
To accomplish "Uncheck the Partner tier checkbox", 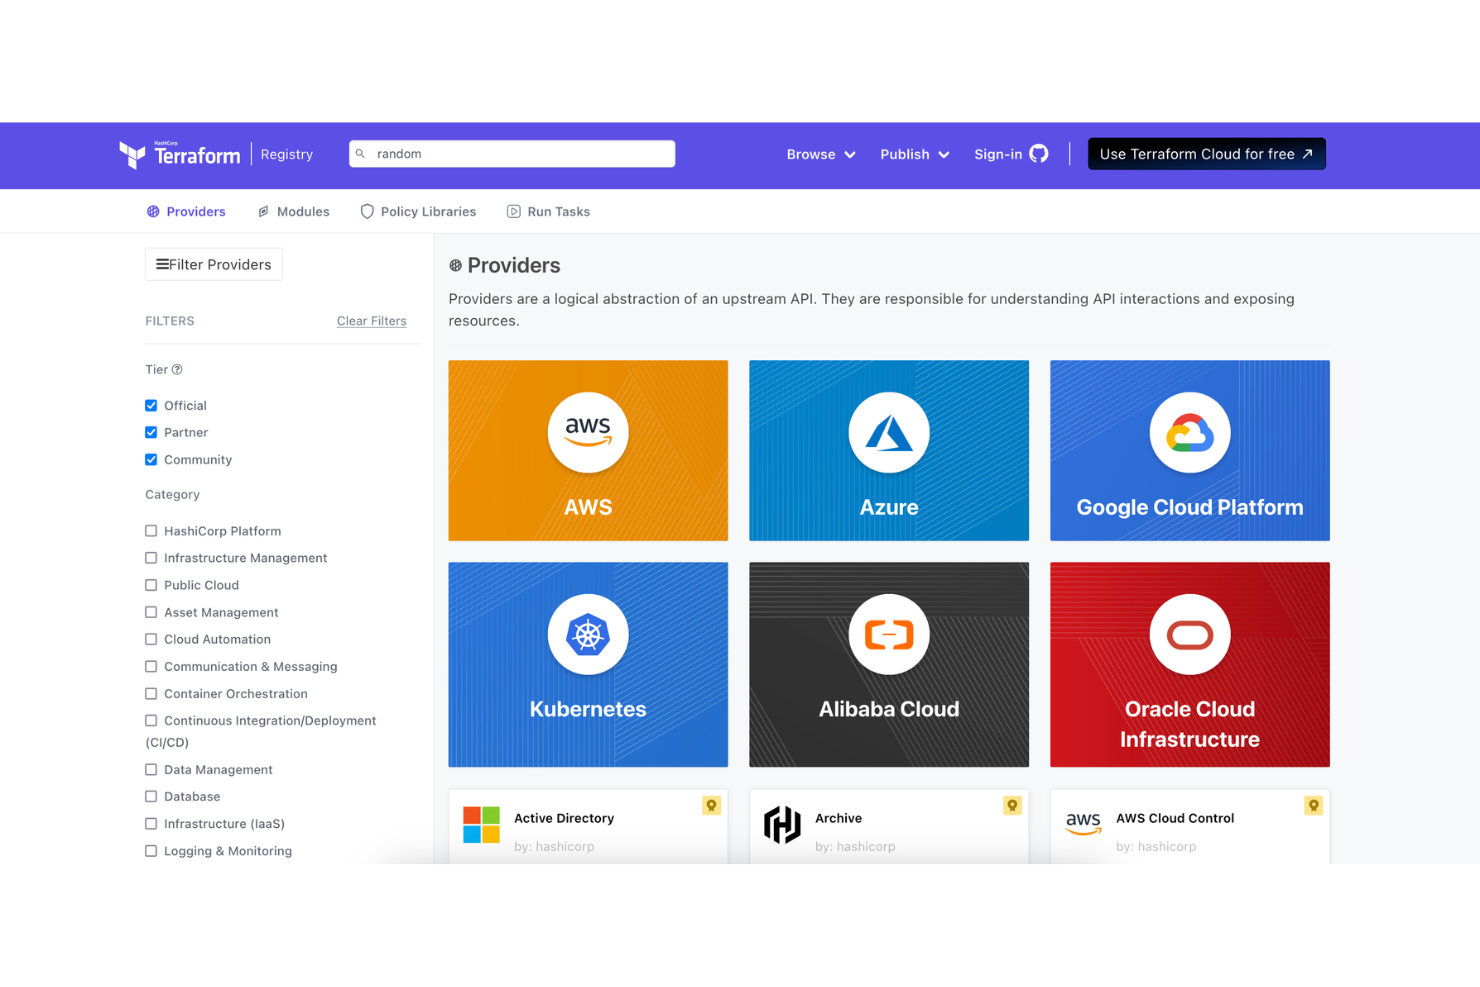I will [151, 433].
